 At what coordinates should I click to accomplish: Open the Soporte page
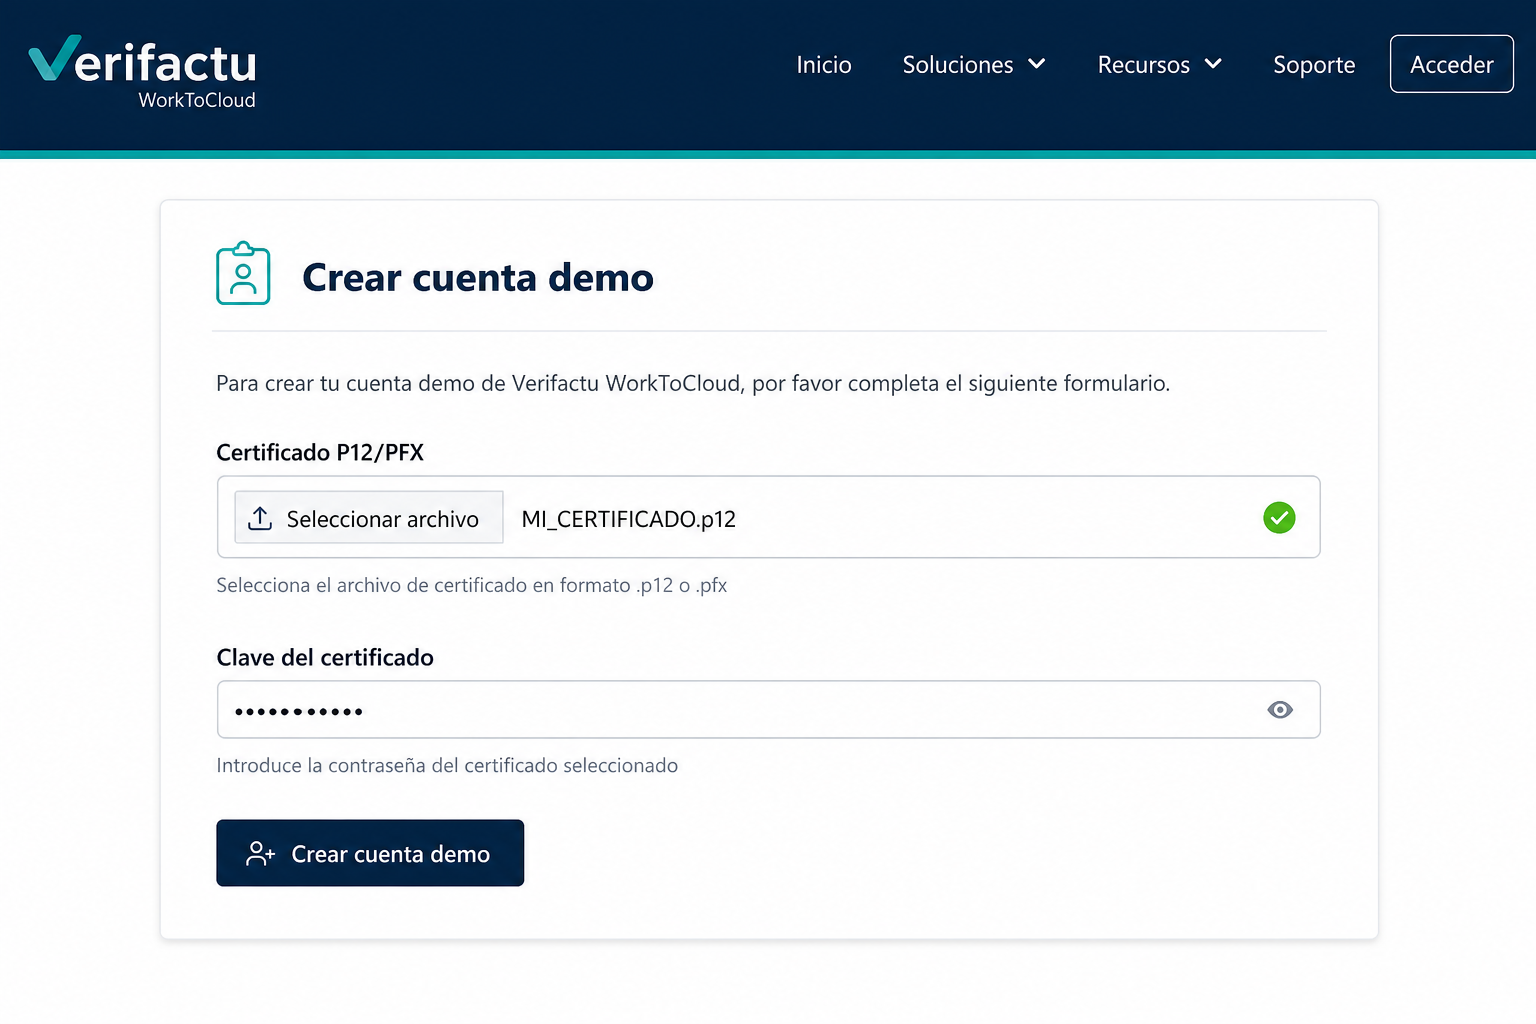(x=1314, y=65)
